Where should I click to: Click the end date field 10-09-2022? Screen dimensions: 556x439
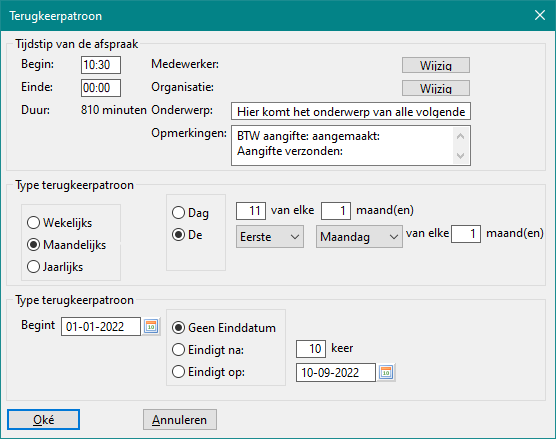pos(335,372)
